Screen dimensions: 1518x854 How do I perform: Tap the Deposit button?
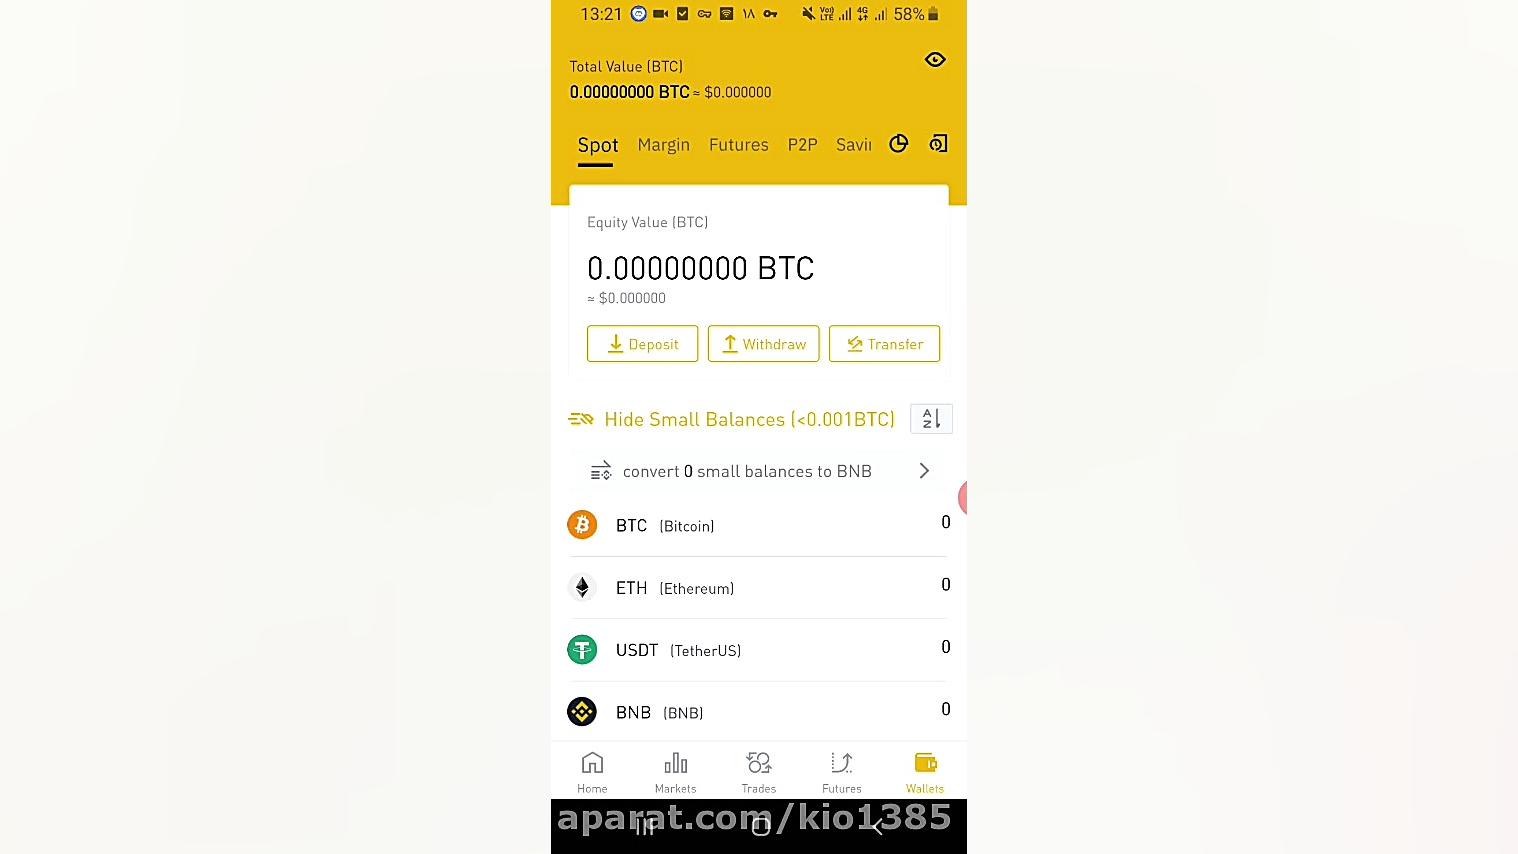click(643, 344)
